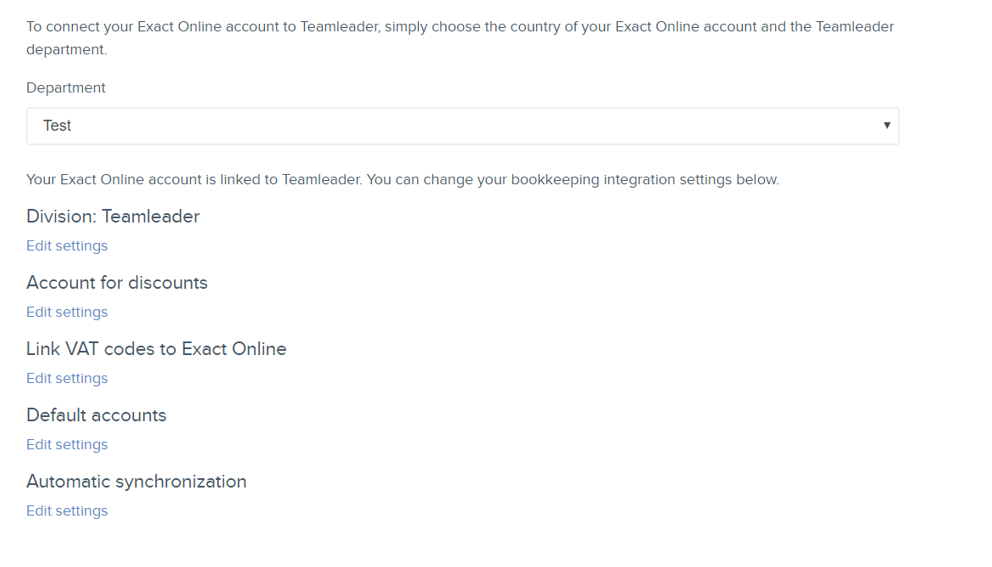The height and width of the screenshot is (567, 992).
Task: Select the 'Test' value text in Department field
Action: click(57, 126)
